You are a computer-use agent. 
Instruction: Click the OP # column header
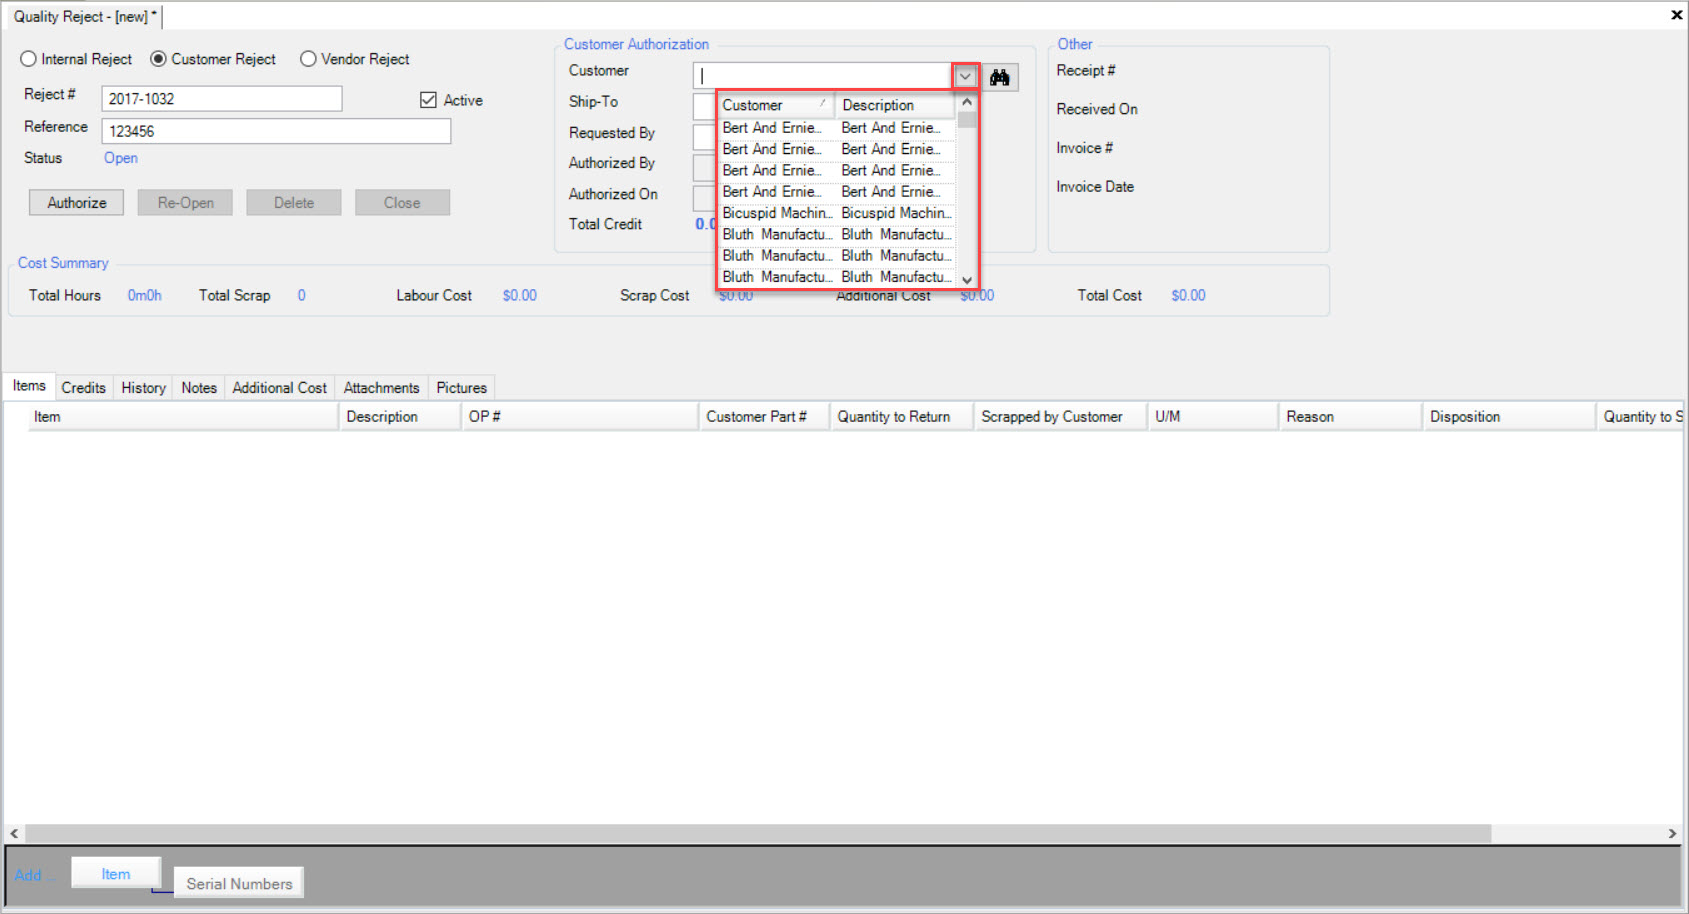point(579,417)
